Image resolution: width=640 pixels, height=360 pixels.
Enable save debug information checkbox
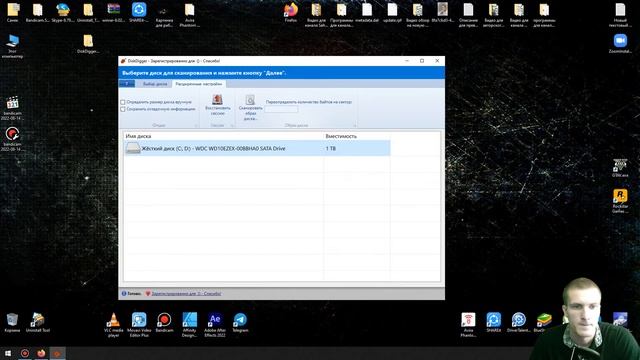click(x=123, y=109)
